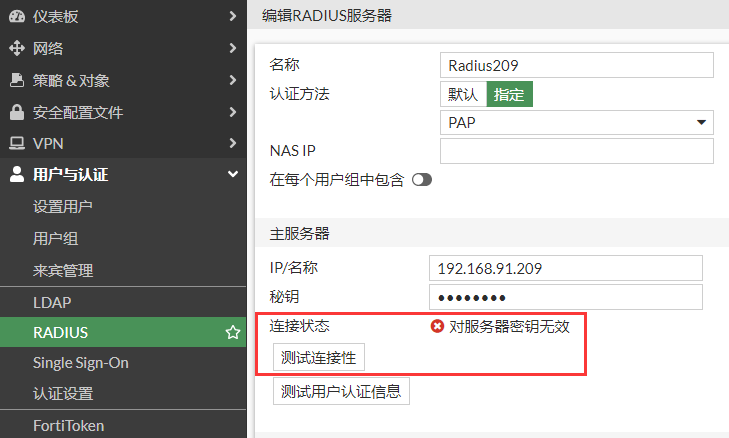
Task: Click the RADIUS favorite star icon
Action: [x=232, y=332]
